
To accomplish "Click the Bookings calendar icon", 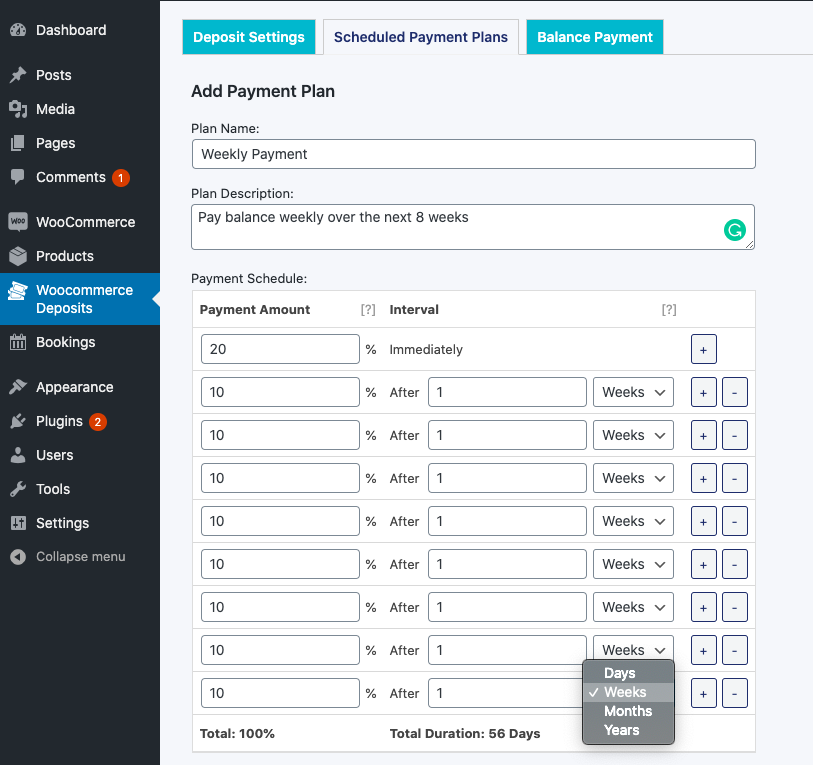I will point(18,342).
